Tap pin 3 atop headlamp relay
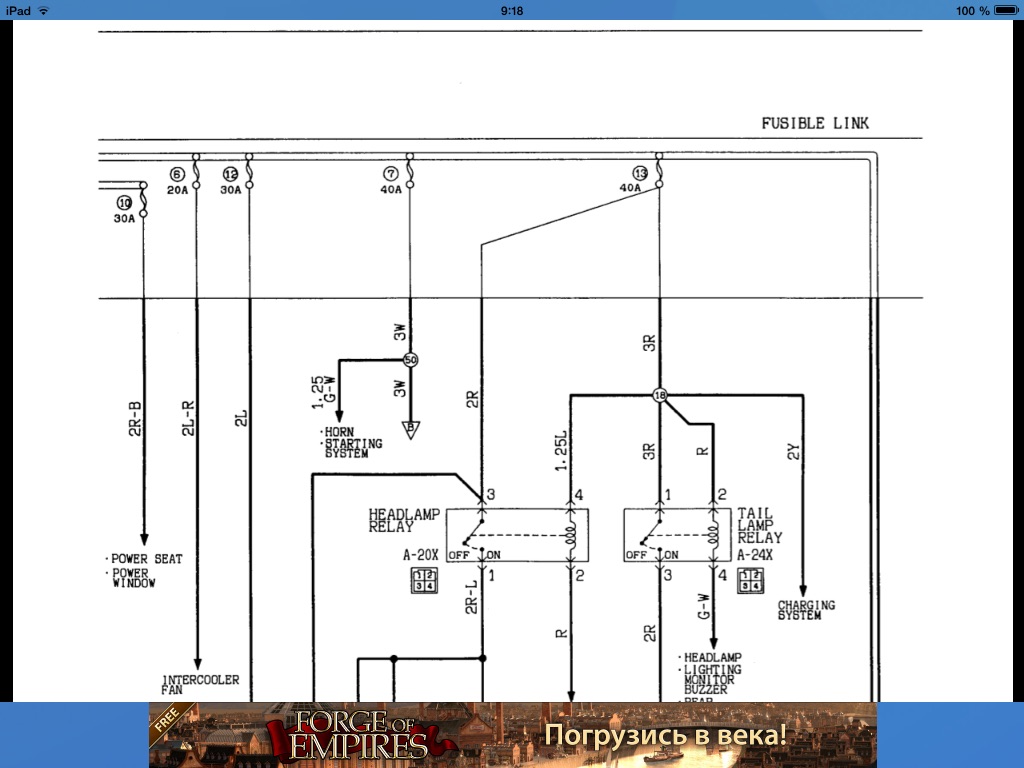The height and width of the screenshot is (768, 1024). pyautogui.click(x=491, y=494)
